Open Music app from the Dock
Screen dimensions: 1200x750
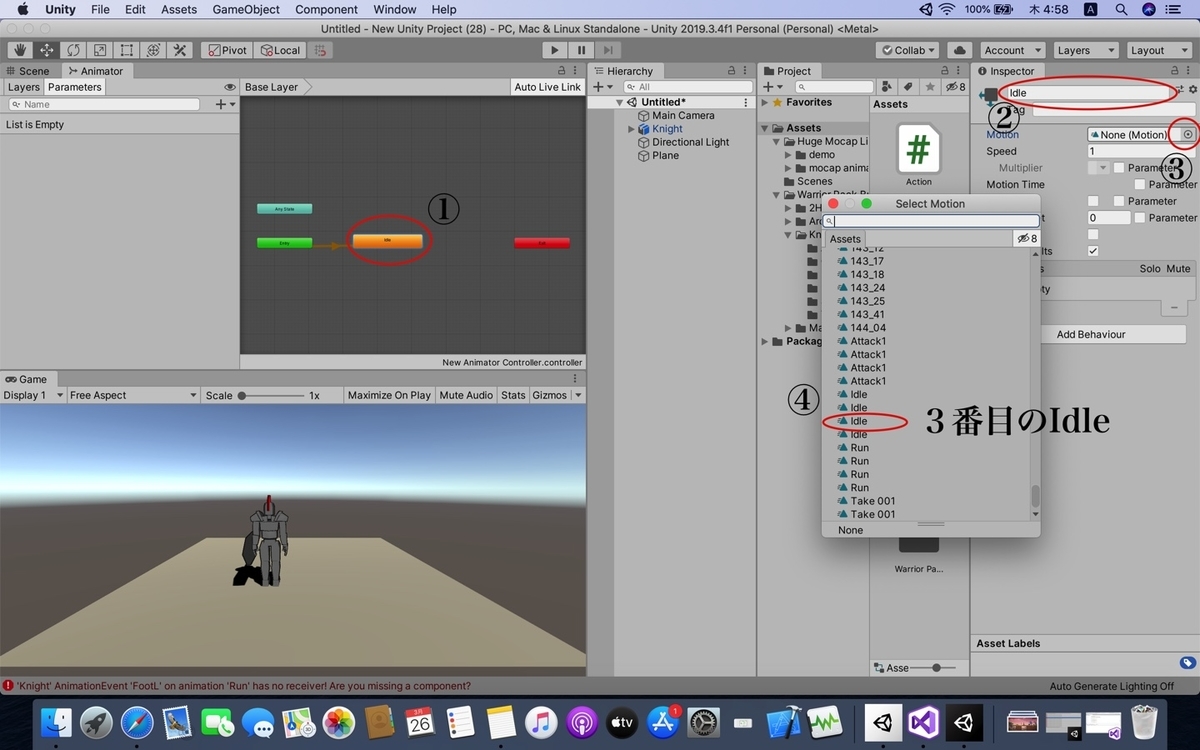[541, 722]
